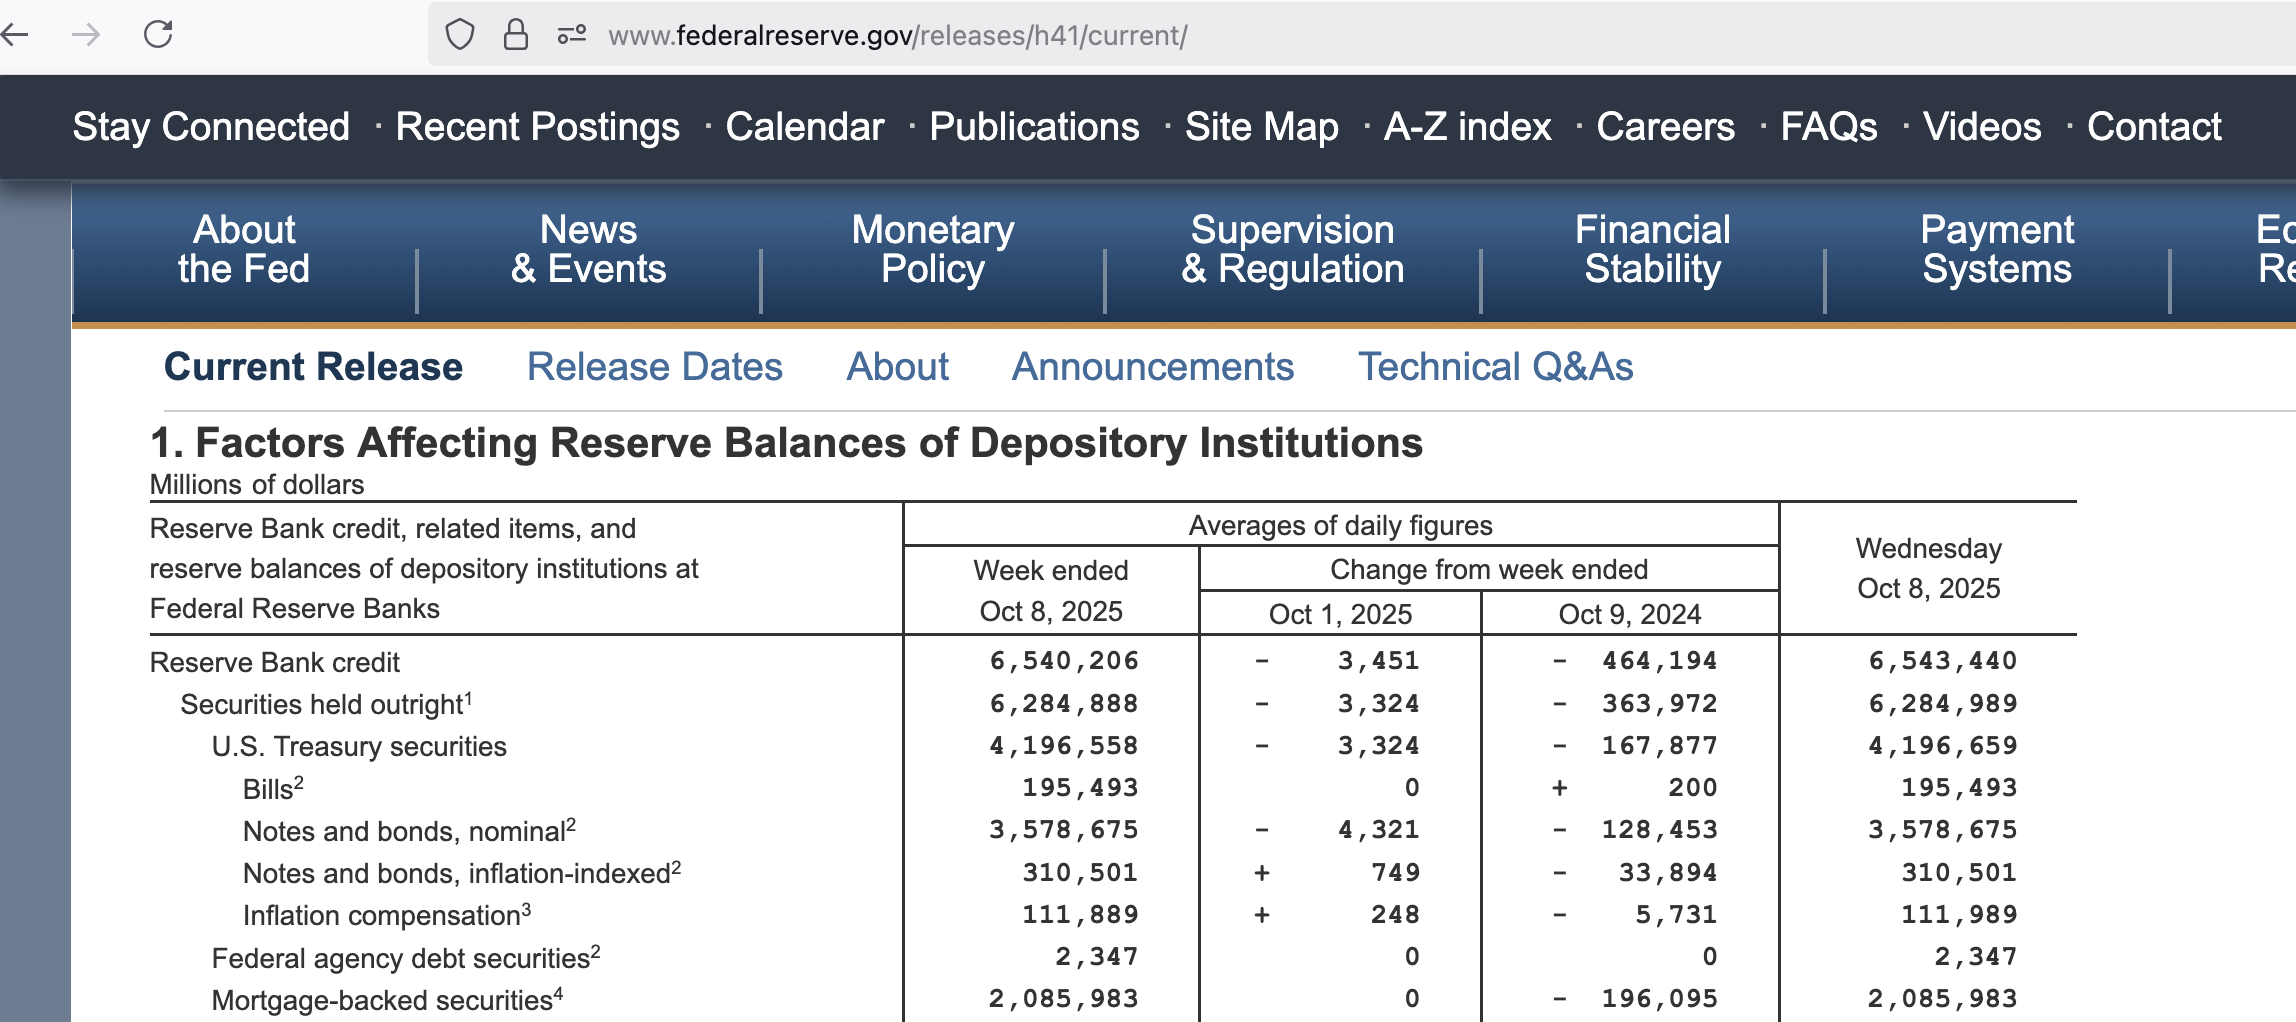Image resolution: width=2296 pixels, height=1022 pixels.
Task: Click the 'Oct 1, 2025' column header
Action: pyautogui.click(x=1340, y=613)
